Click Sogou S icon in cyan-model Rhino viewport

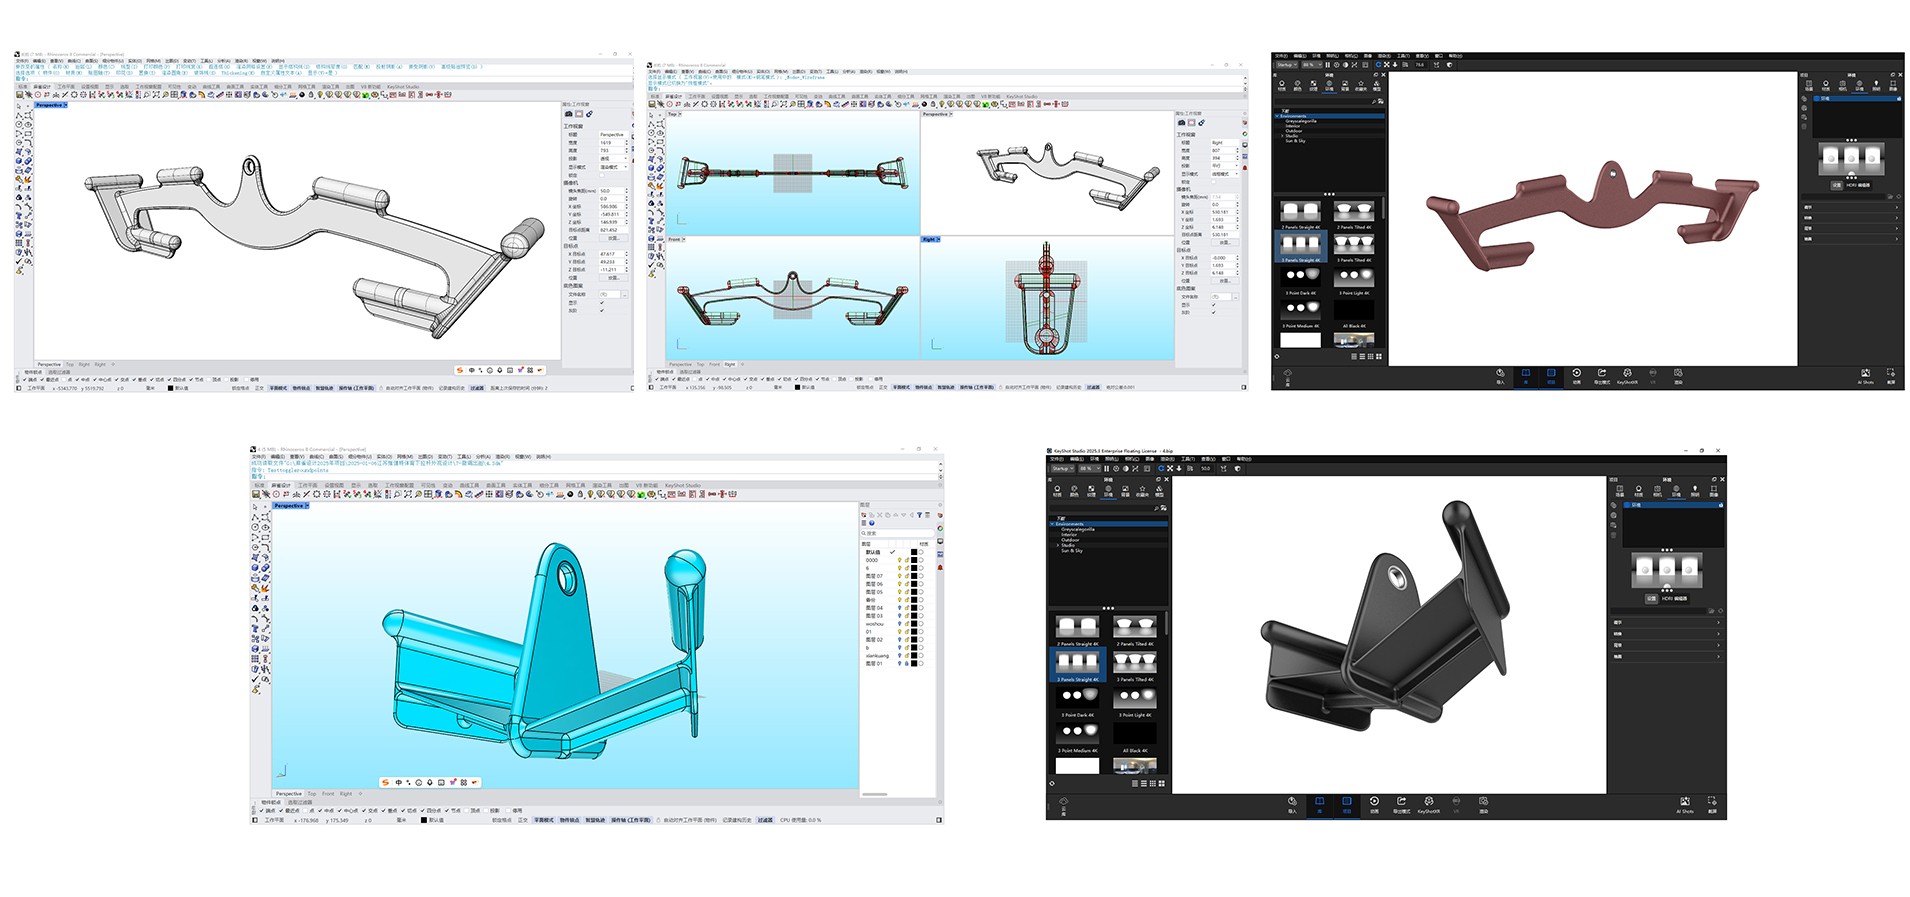tap(386, 782)
